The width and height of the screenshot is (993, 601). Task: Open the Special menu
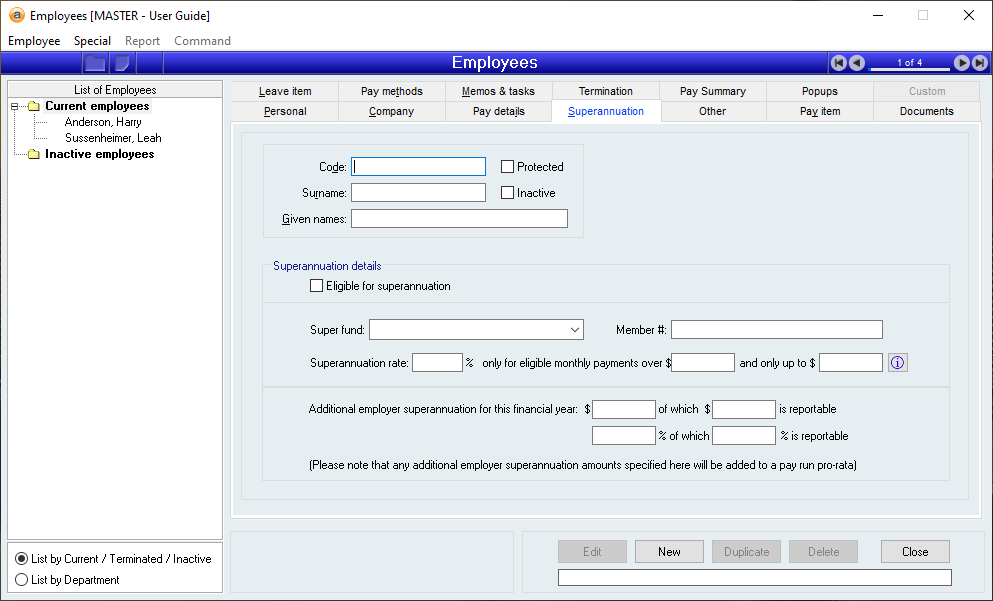pos(92,41)
